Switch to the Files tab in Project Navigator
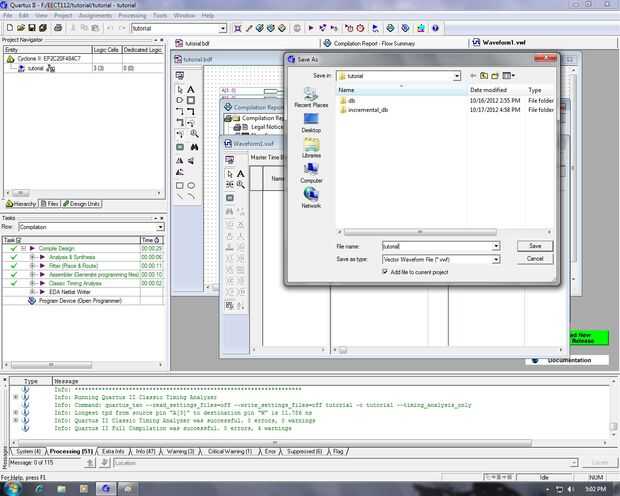This screenshot has width=620, height=496. [50, 204]
